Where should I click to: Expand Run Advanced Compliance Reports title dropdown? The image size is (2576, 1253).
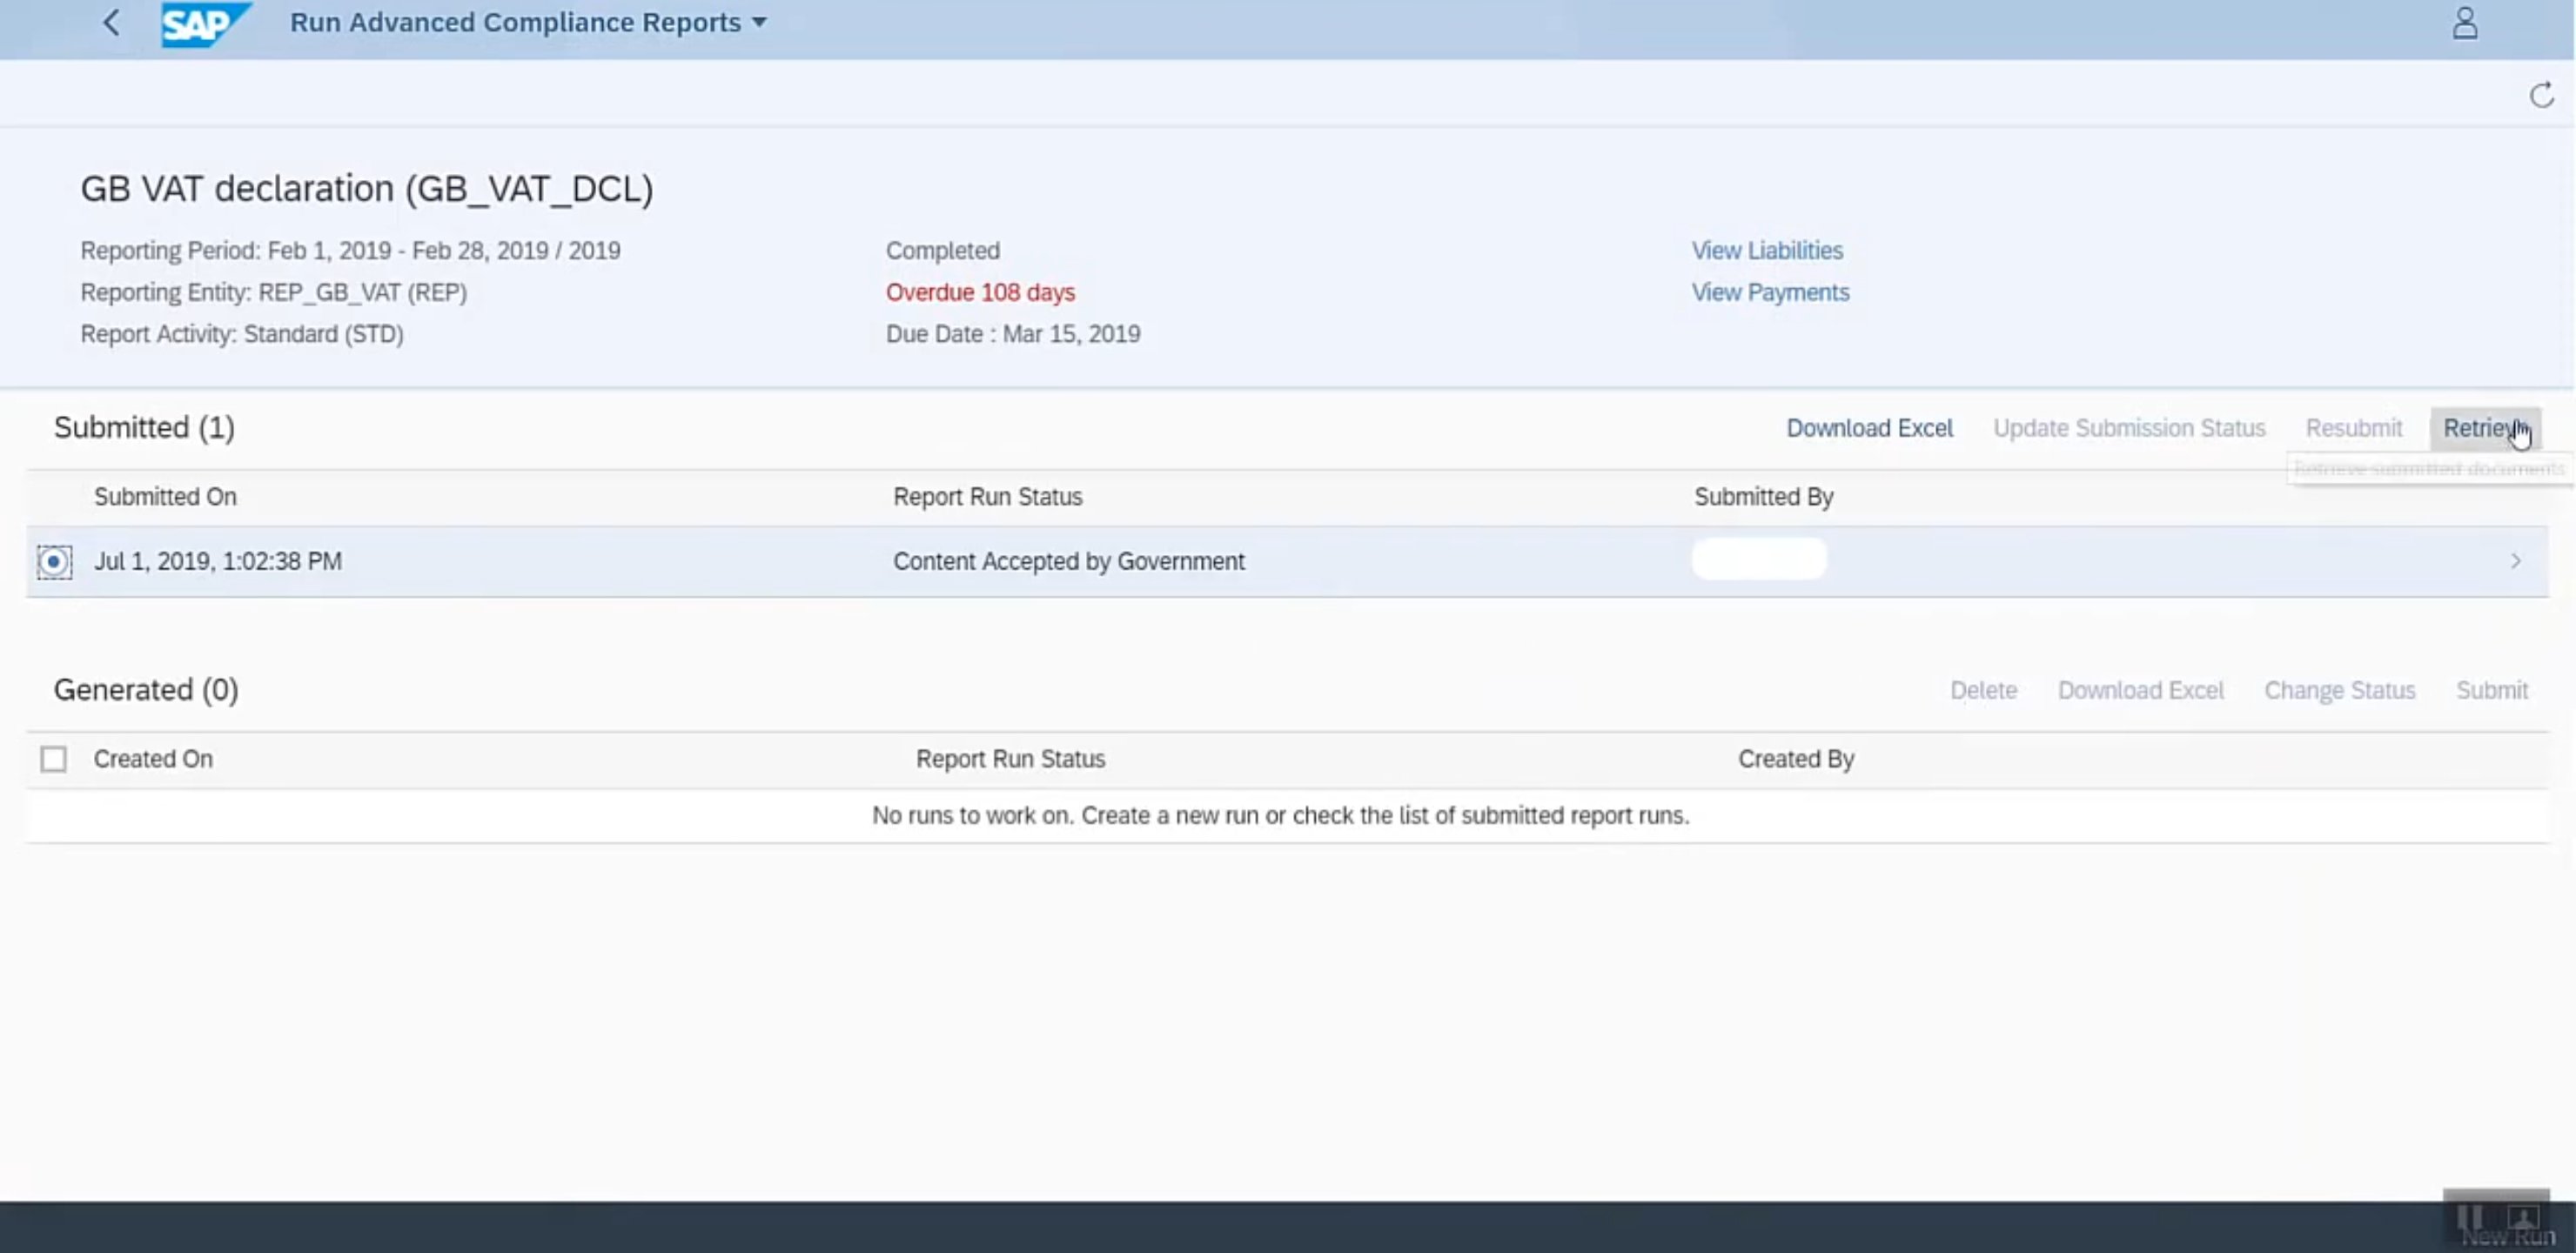[759, 23]
